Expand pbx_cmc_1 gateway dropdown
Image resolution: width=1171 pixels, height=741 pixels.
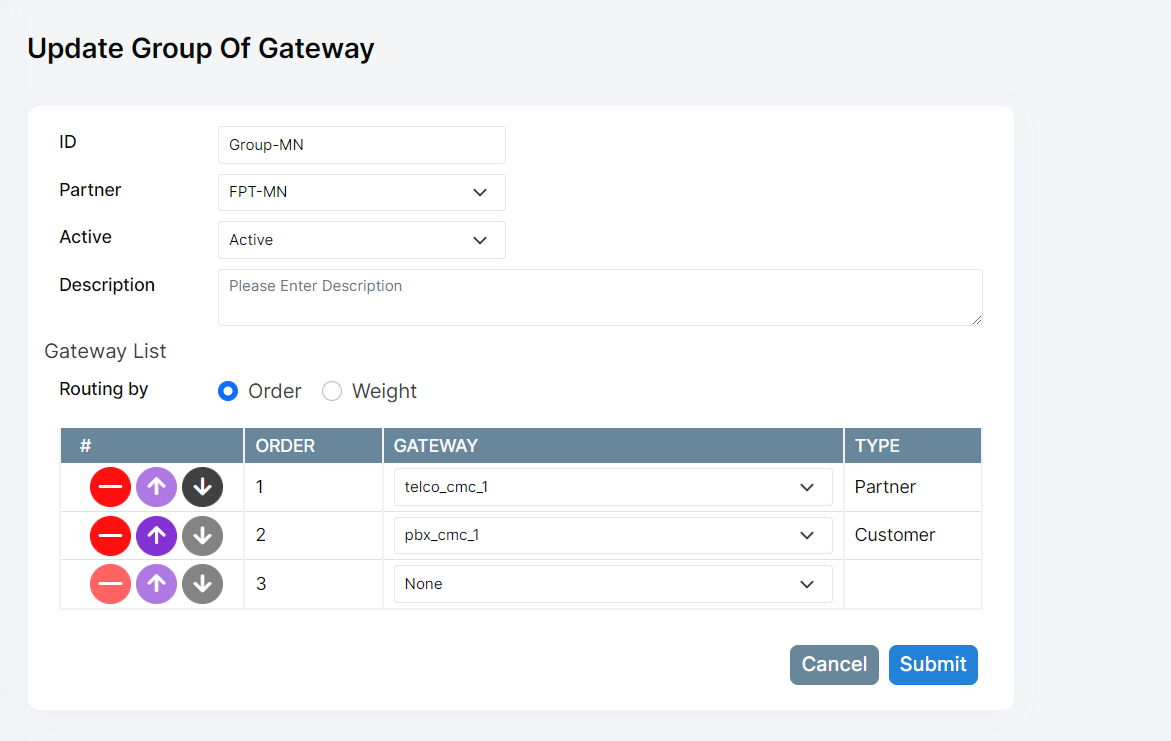coord(613,536)
